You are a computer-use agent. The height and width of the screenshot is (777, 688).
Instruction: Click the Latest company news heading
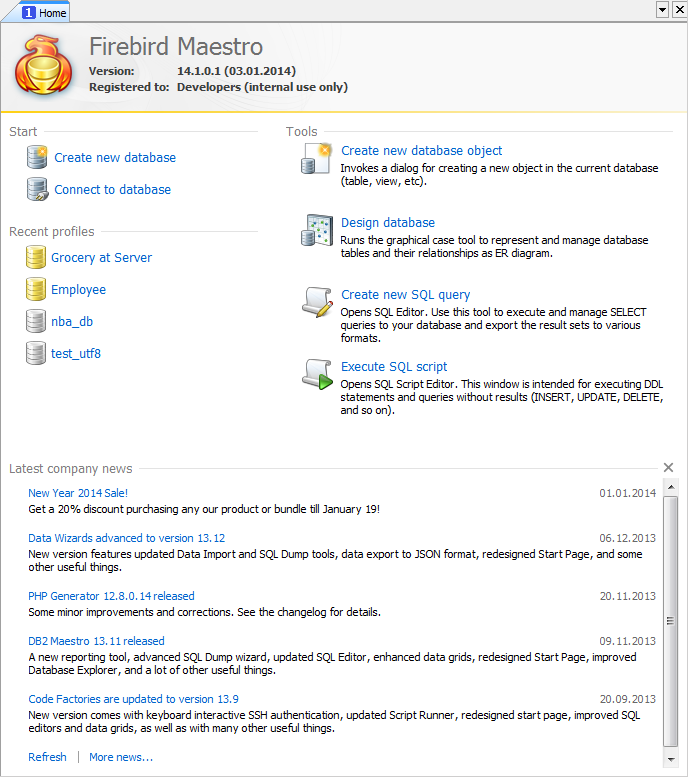(71, 469)
